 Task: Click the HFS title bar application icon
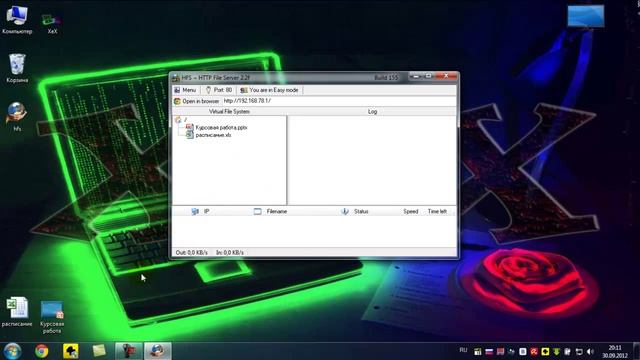pyautogui.click(x=176, y=78)
